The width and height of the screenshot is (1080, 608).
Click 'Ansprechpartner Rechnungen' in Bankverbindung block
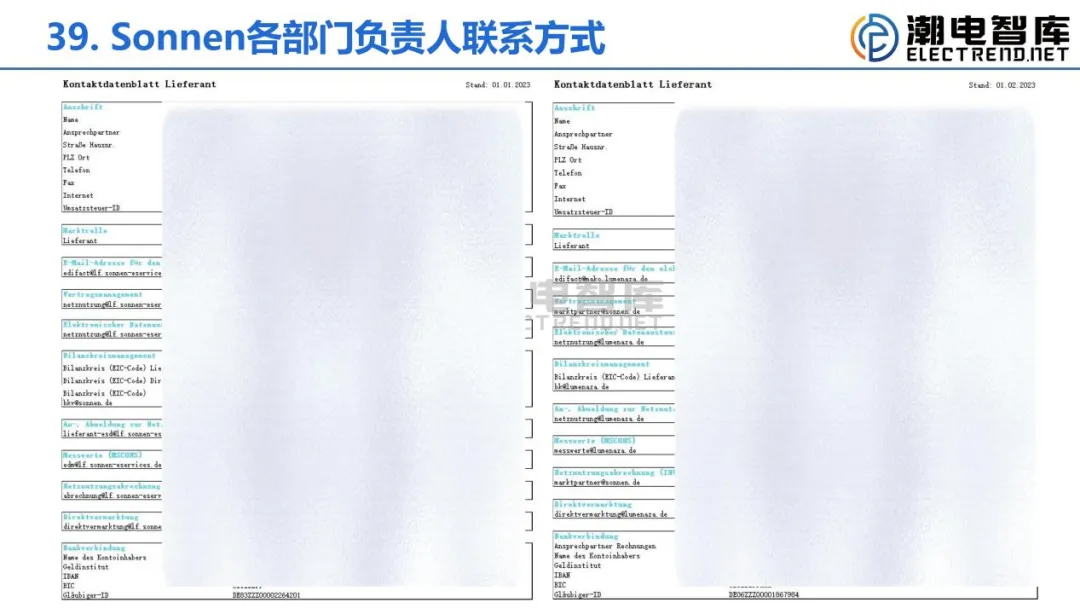(x=605, y=546)
